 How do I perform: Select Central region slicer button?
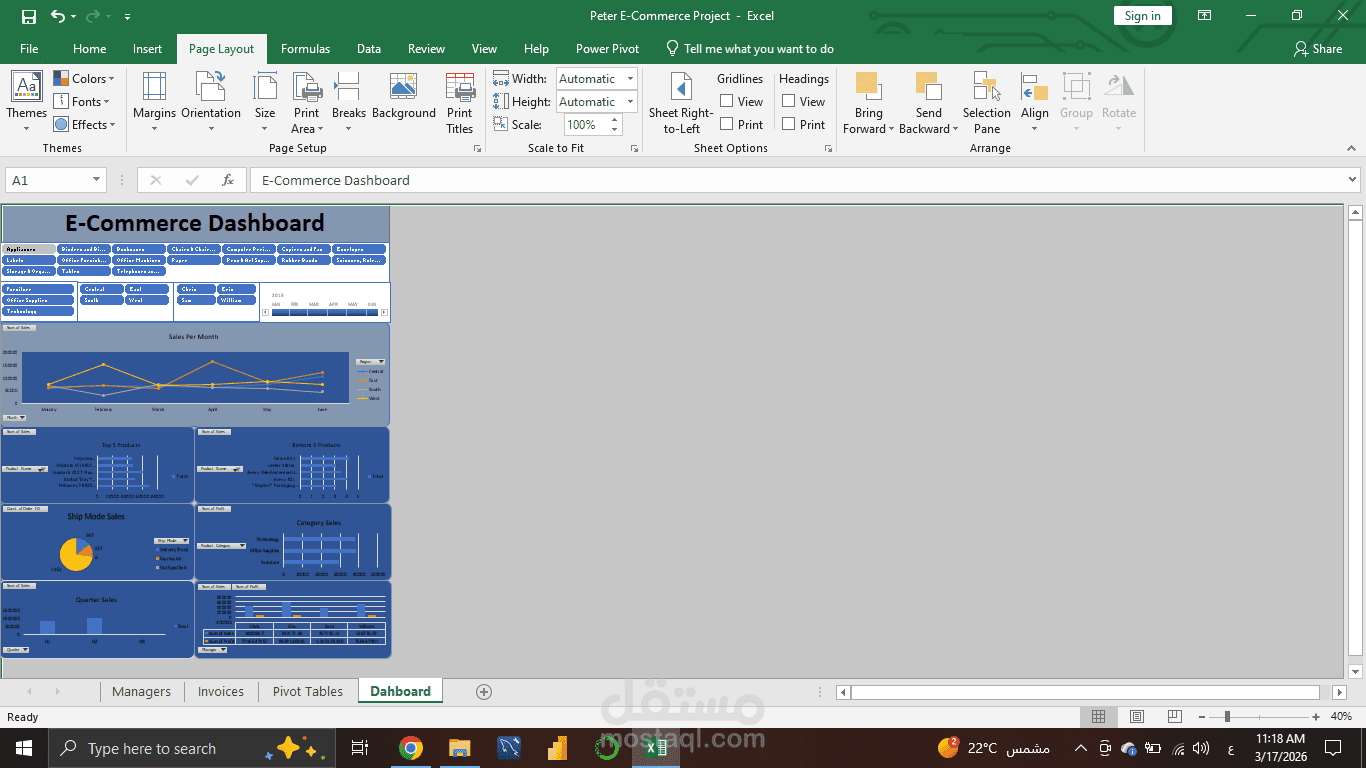(x=102, y=289)
